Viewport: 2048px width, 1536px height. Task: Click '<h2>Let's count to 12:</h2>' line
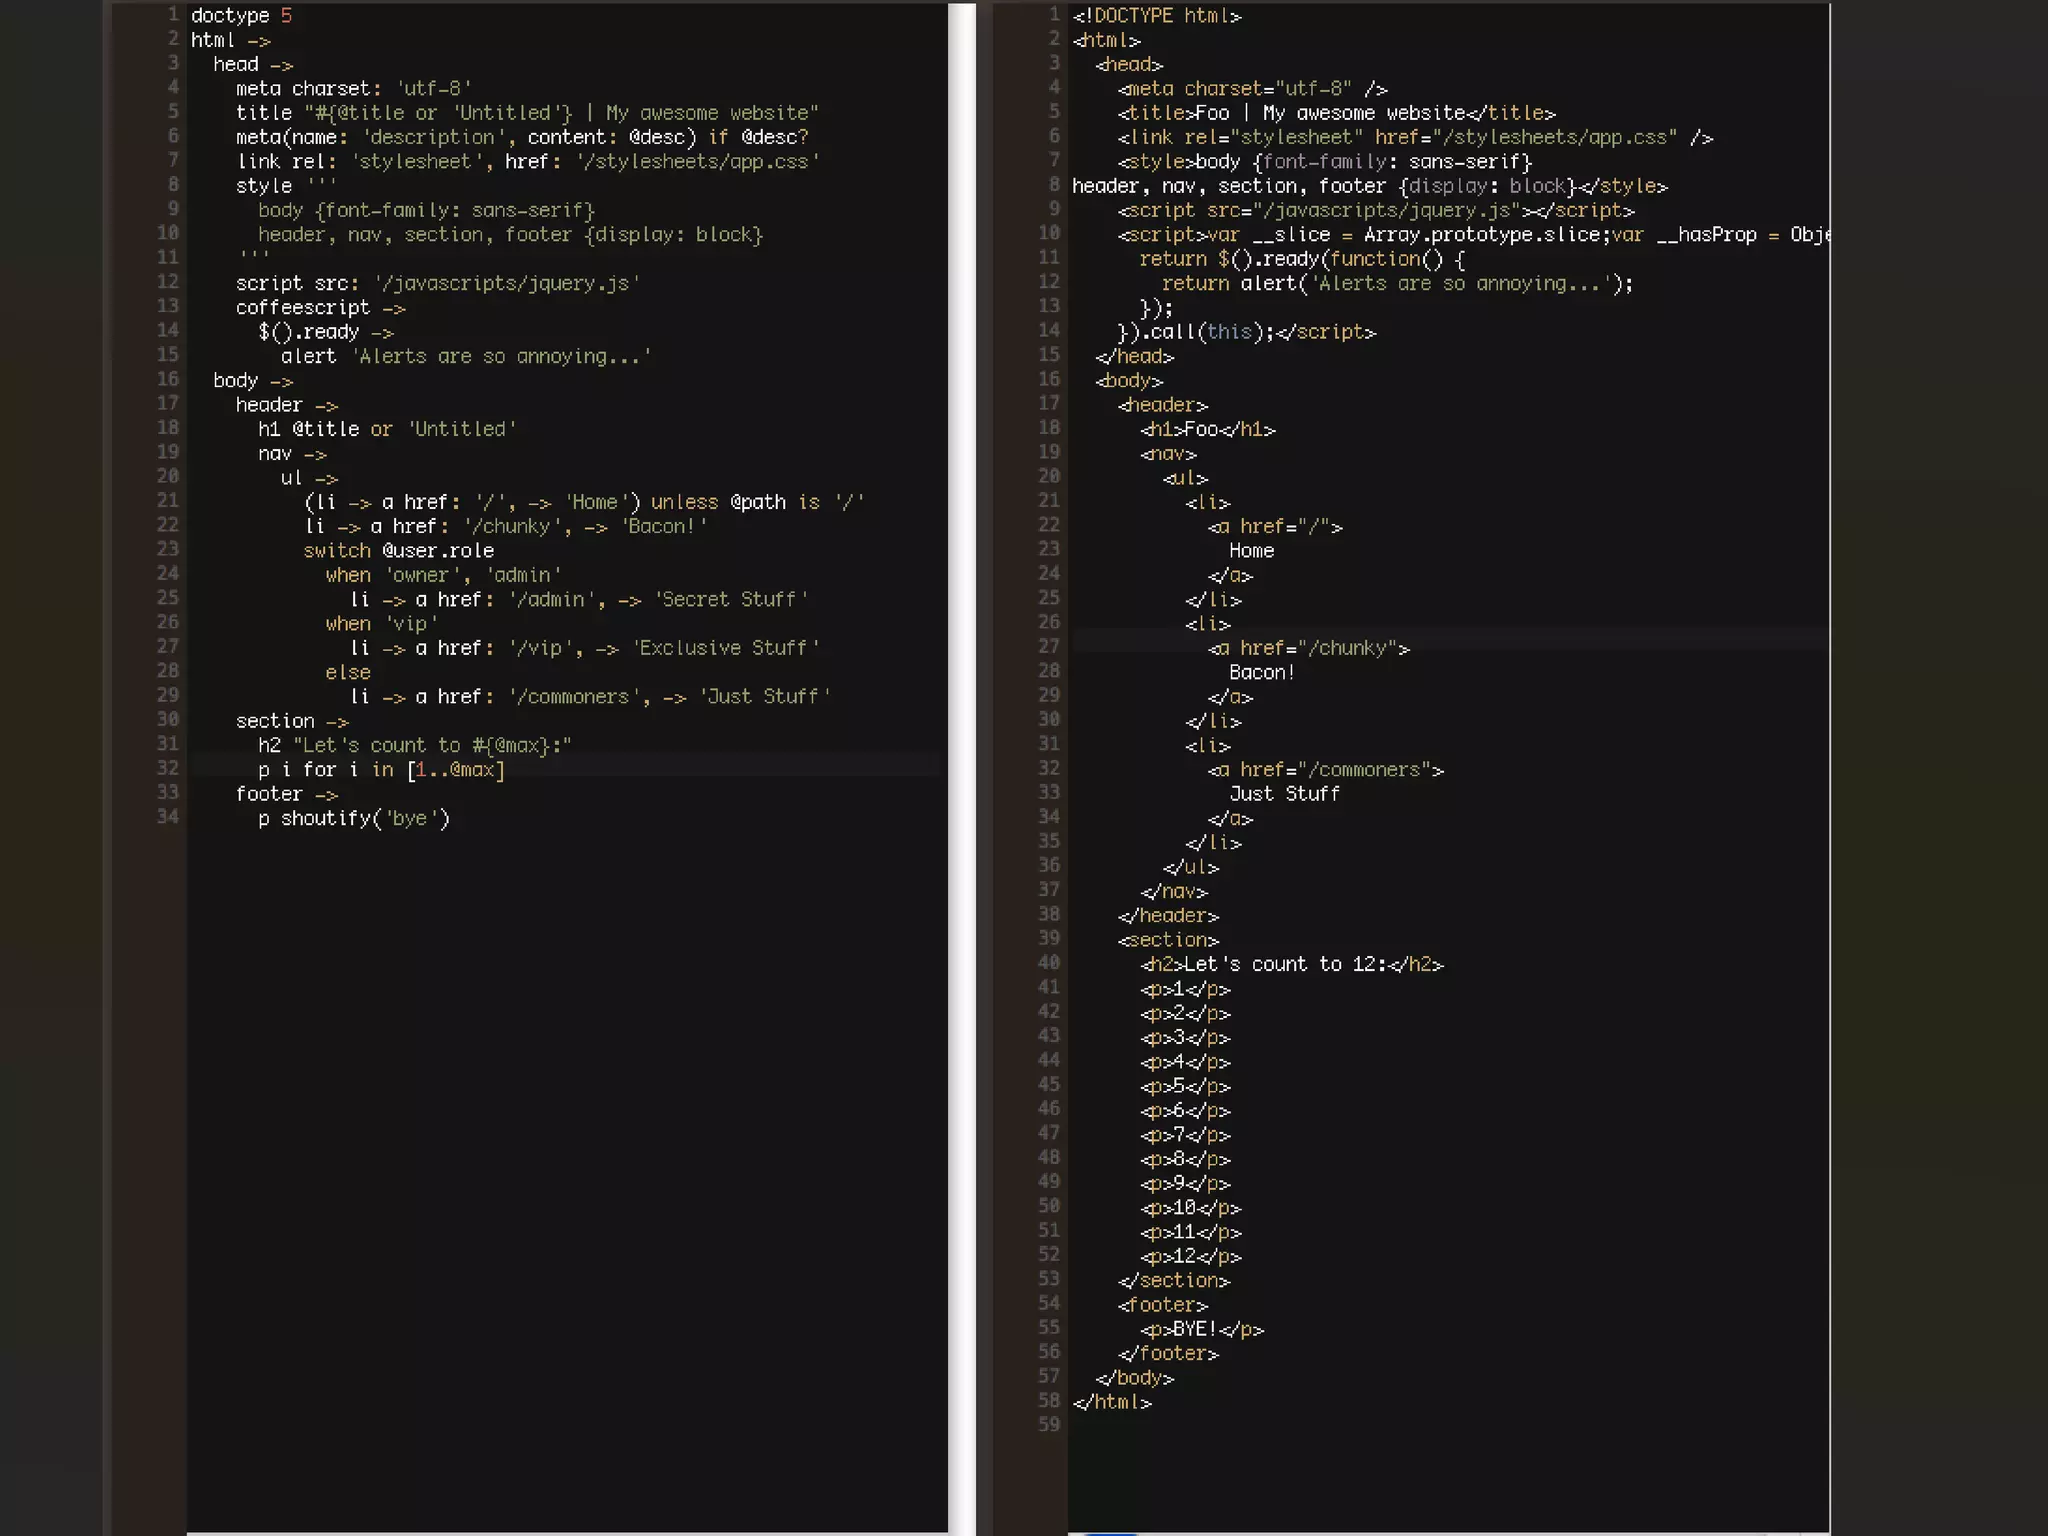tap(1292, 964)
